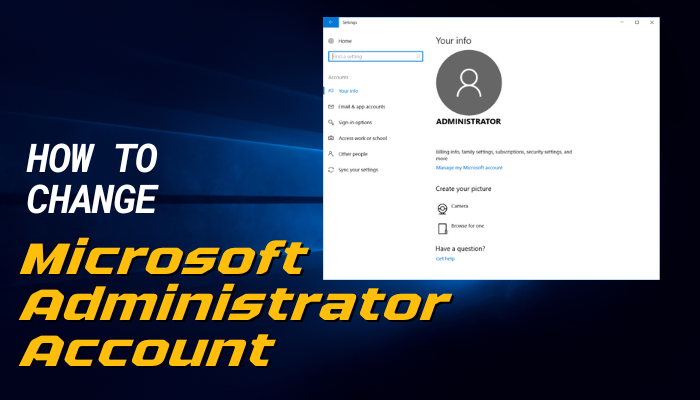
Task: Maximize the Settings window
Action: tap(637, 22)
